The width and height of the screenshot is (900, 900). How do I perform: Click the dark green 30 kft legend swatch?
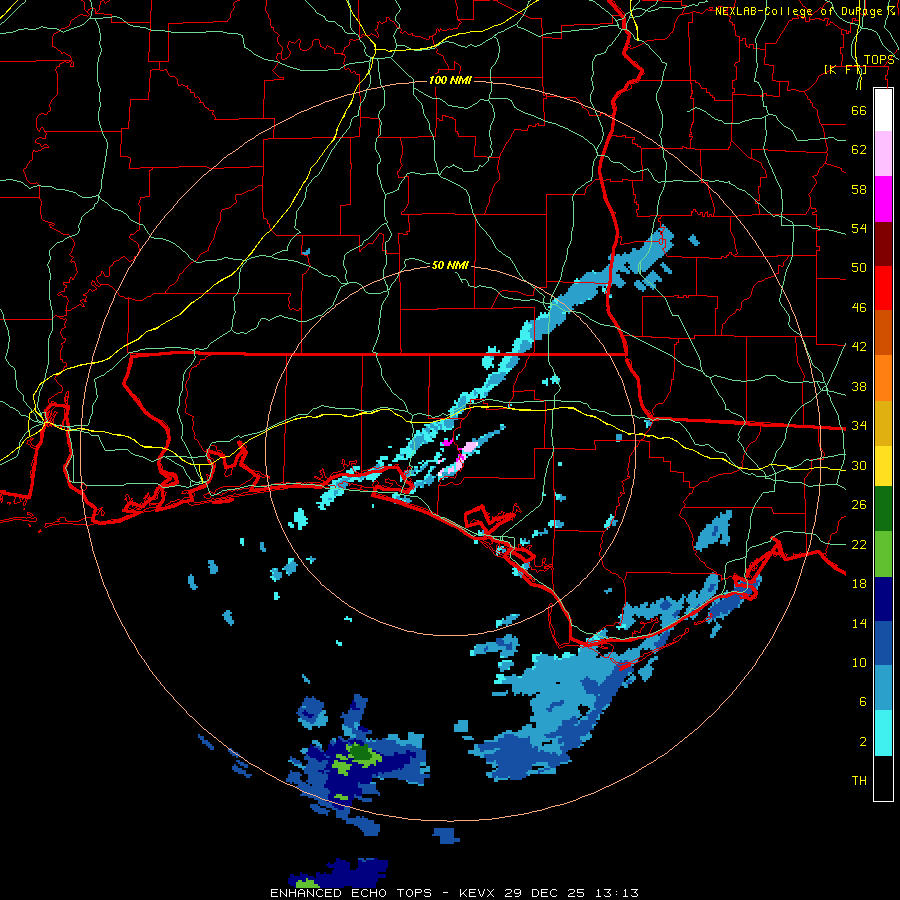(883, 509)
